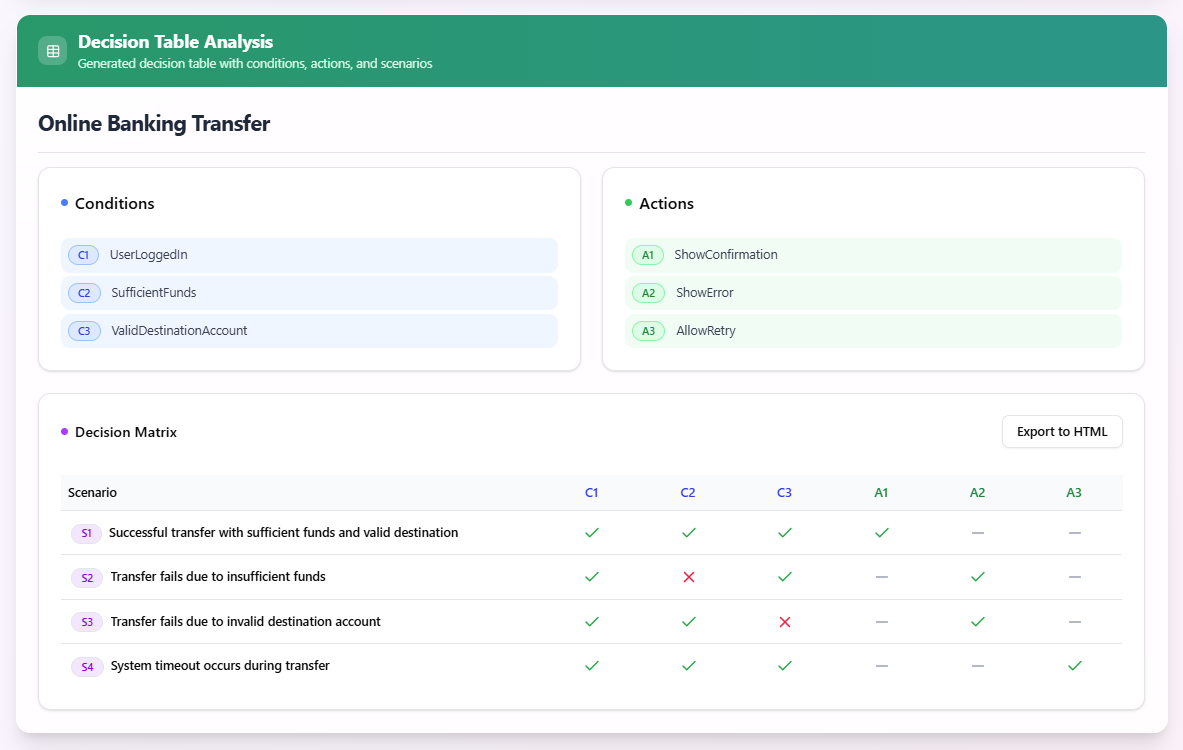
Task: Expand the Conditions panel
Action: pos(114,203)
